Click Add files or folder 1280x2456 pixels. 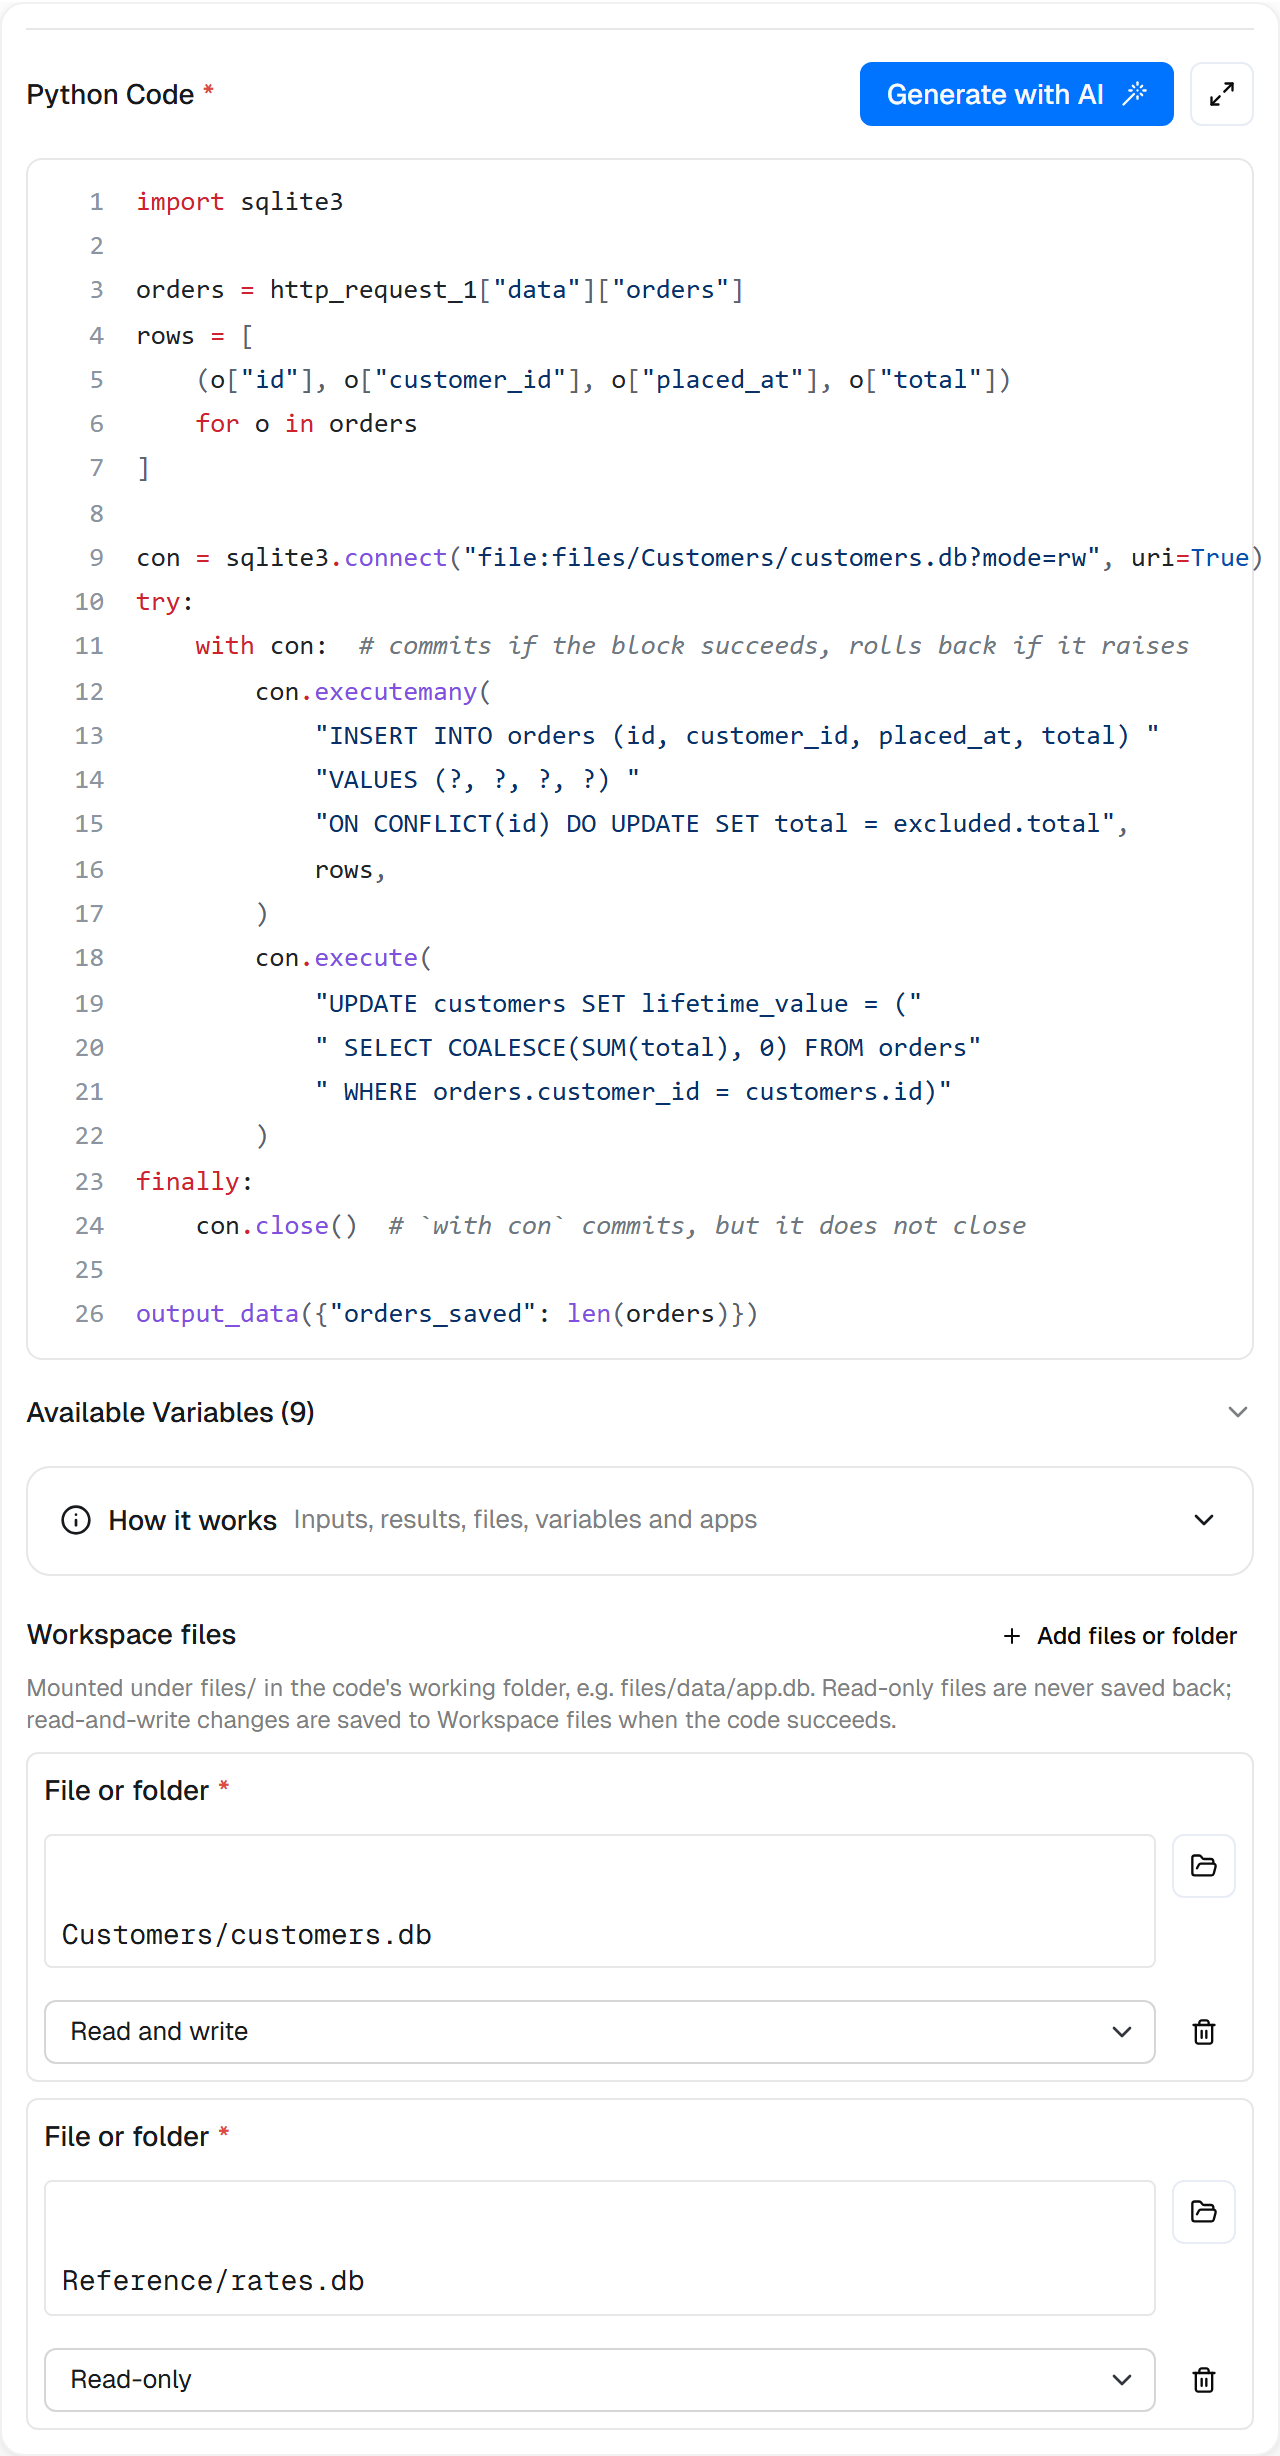click(x=1120, y=1636)
